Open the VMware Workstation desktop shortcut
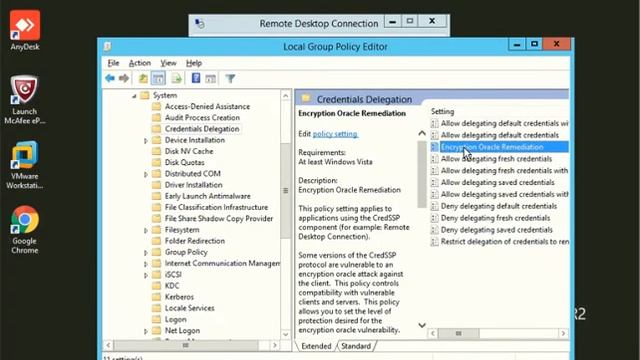 coord(24,165)
